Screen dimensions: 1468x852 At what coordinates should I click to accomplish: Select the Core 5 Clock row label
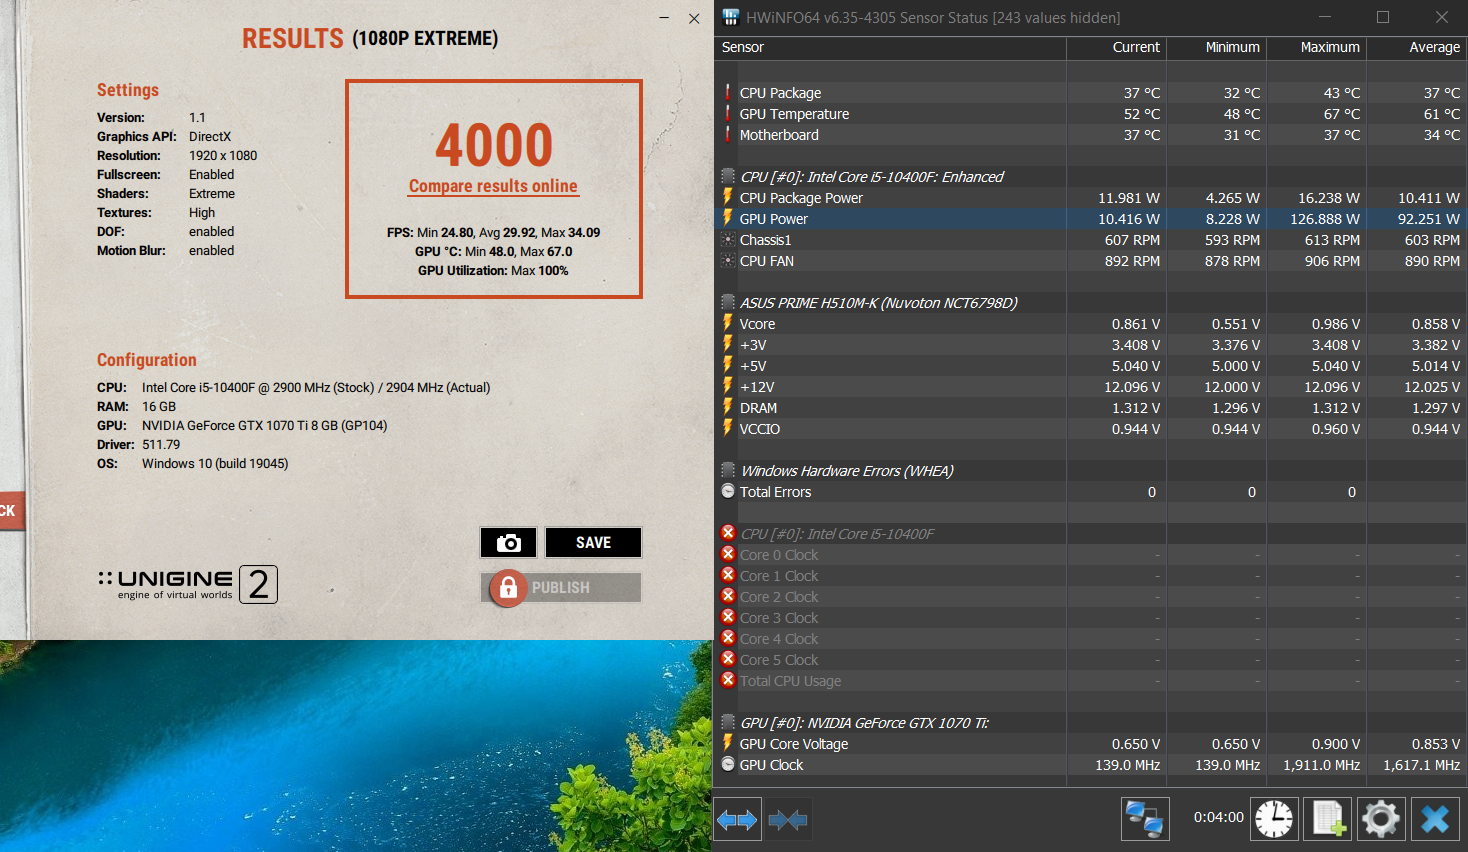click(779, 660)
